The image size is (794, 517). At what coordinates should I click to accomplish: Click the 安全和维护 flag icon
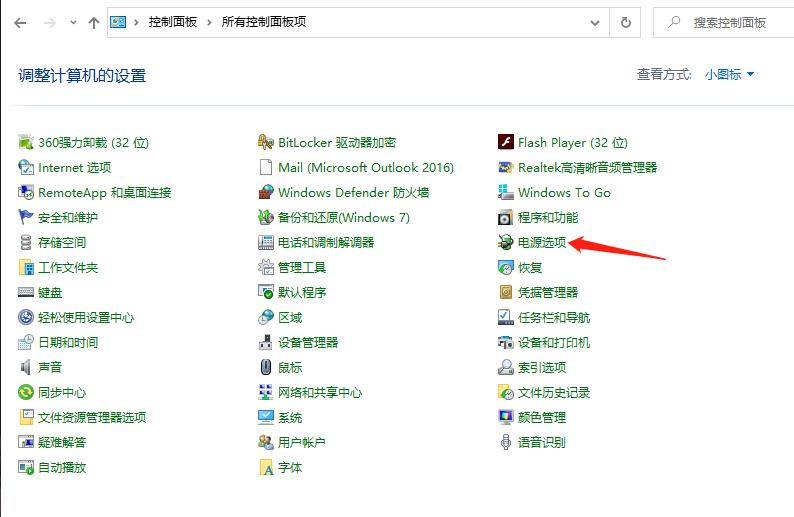(x=25, y=217)
